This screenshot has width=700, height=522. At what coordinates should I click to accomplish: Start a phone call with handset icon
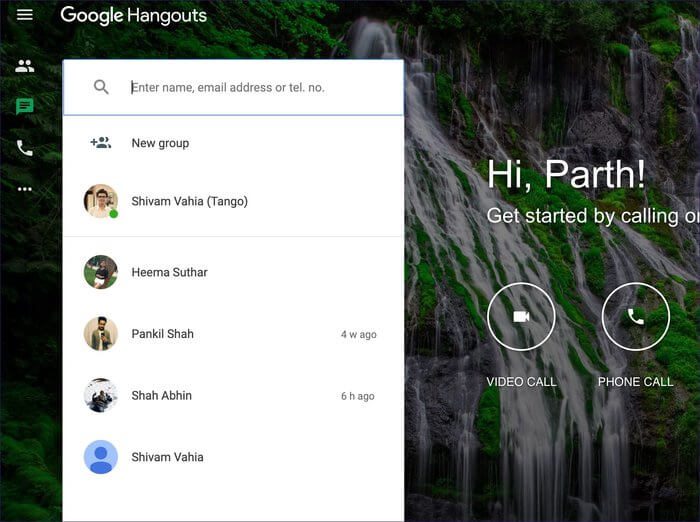[x=636, y=317]
